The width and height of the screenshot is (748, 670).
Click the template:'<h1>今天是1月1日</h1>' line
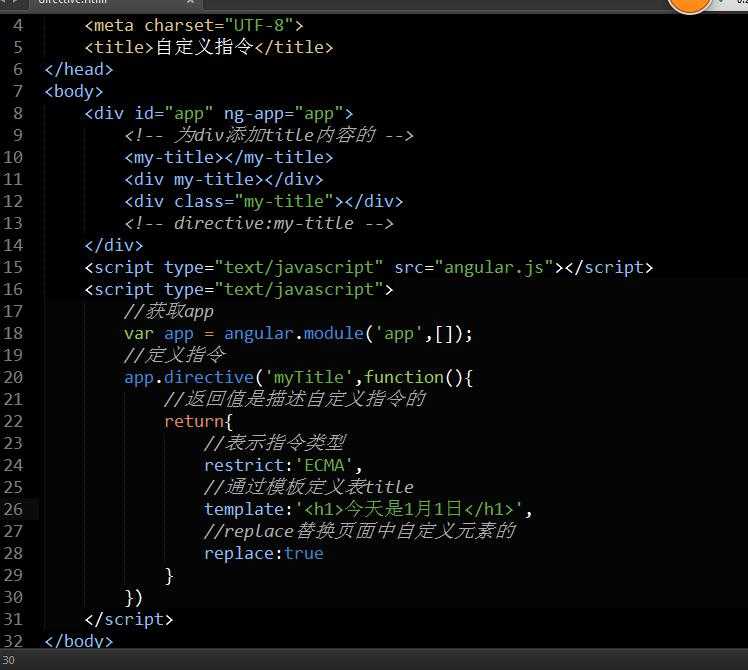[x=368, y=509]
